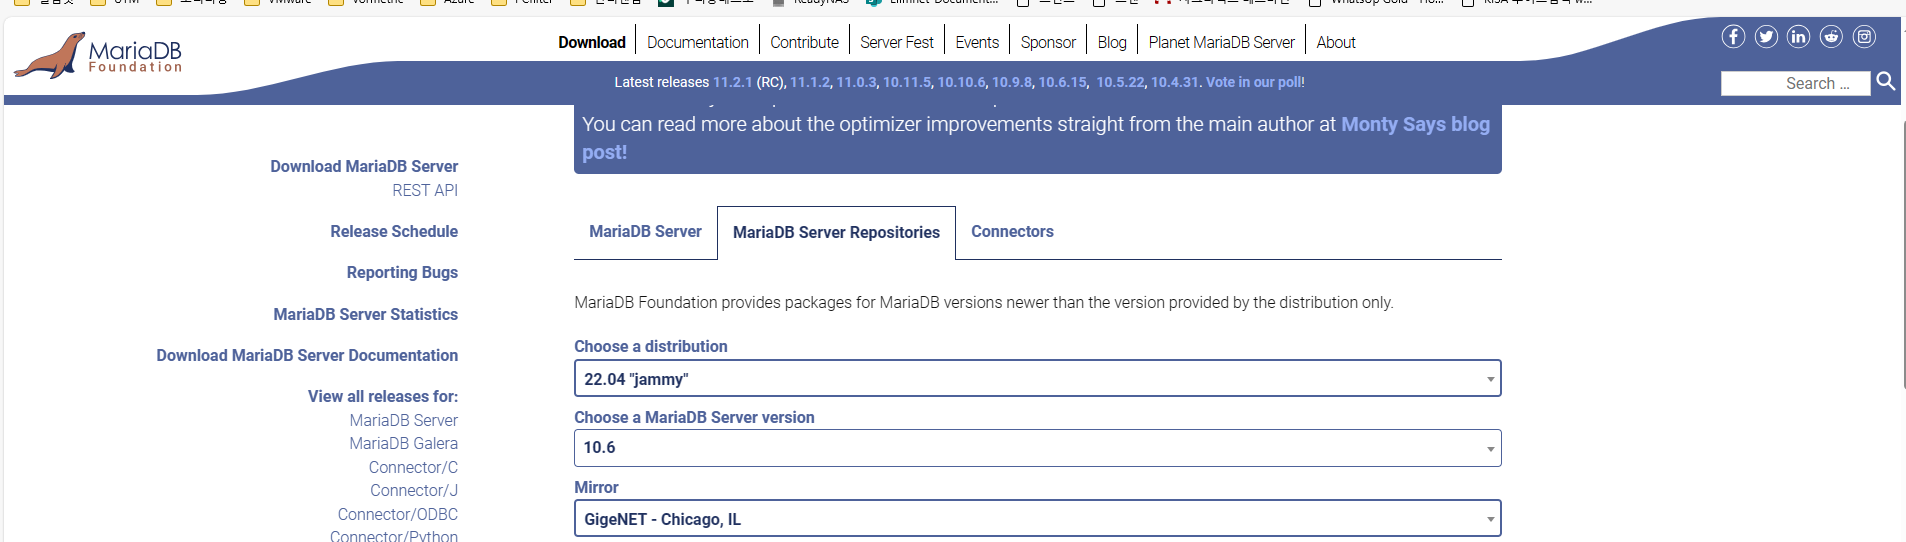The image size is (1906, 542).
Task: Open the Events menu item
Action: tap(977, 42)
